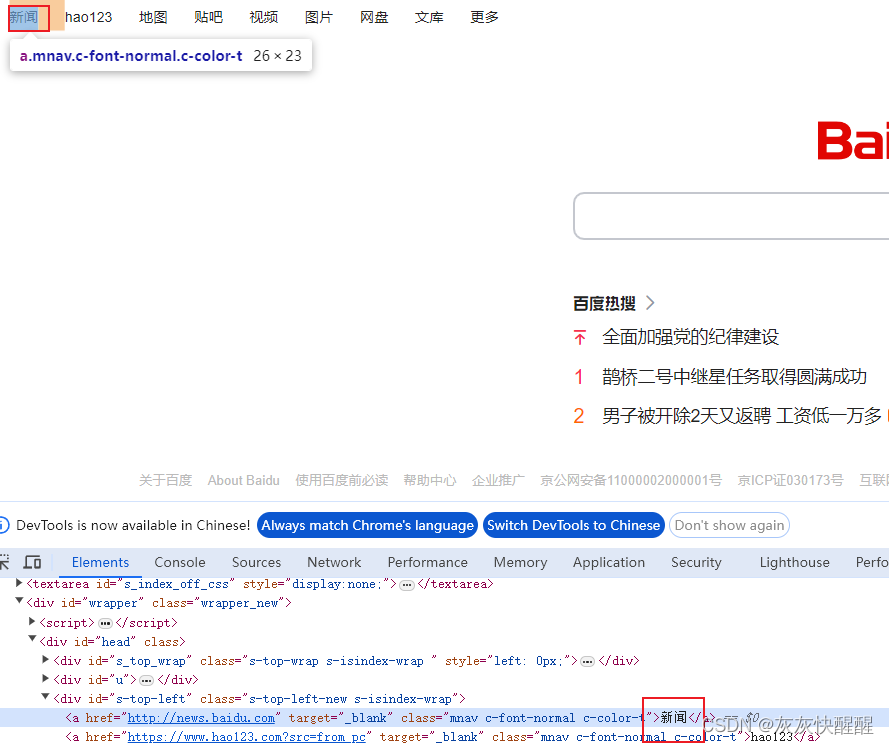Click the Baidu search input box

click(731, 216)
